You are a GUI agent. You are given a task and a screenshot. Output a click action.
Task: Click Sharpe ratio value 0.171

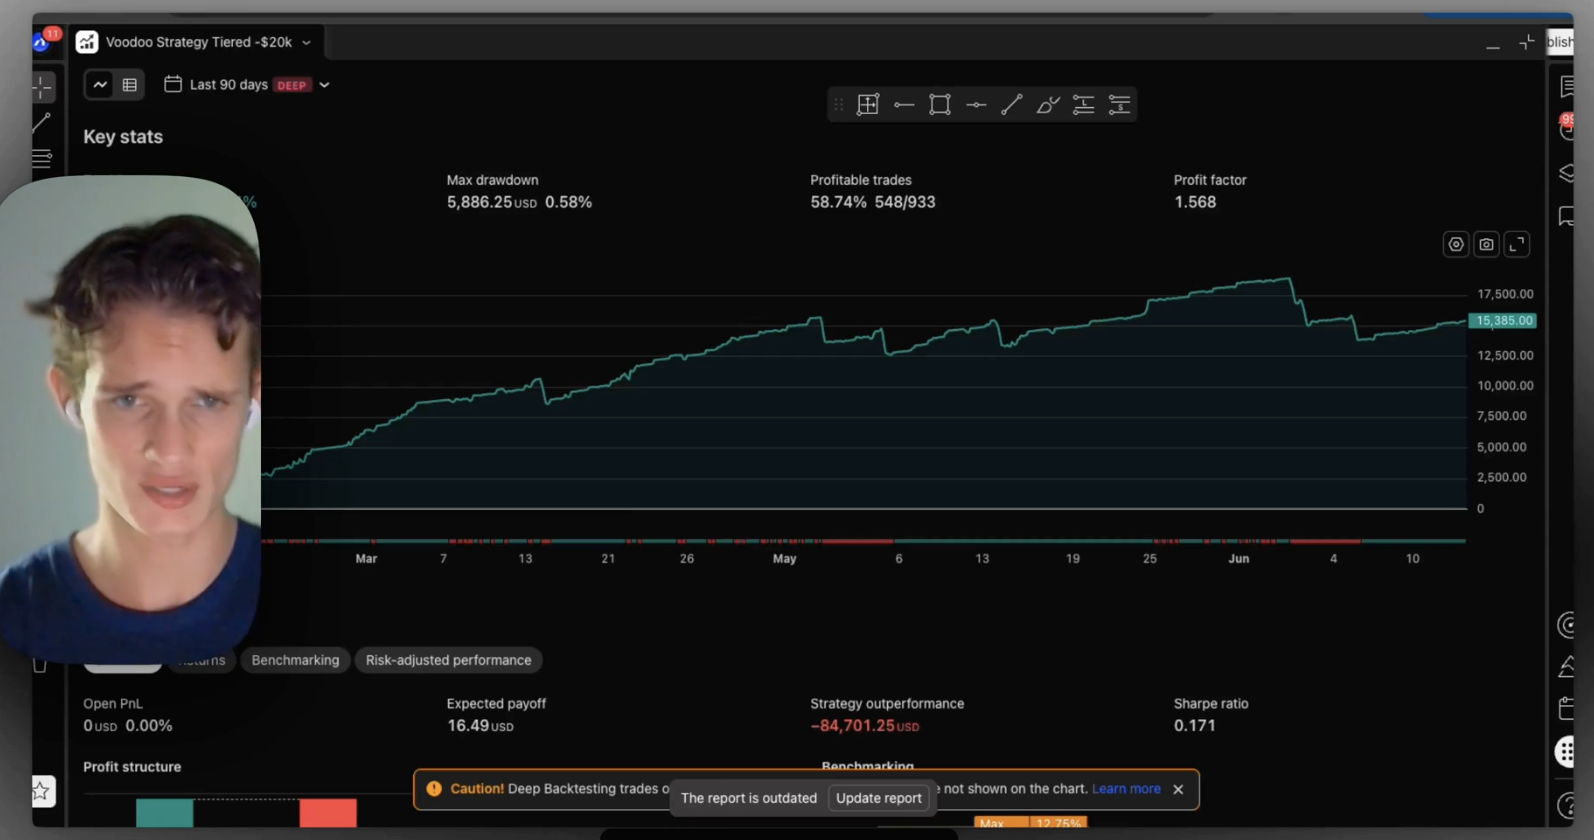1194,725
